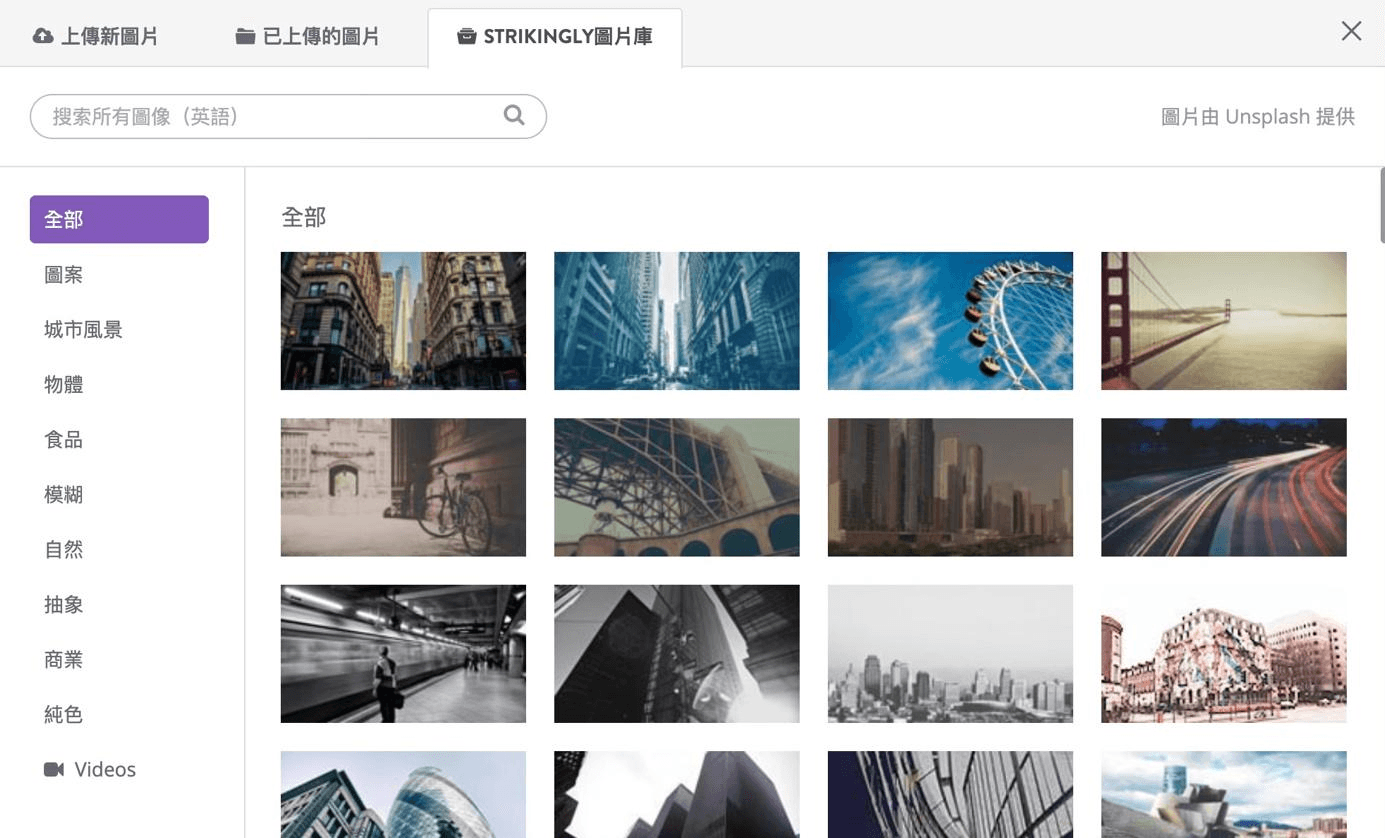Viewport: 1385px width, 838px height.
Task: Select the highlighted 全部 category button
Action: click(x=119, y=219)
